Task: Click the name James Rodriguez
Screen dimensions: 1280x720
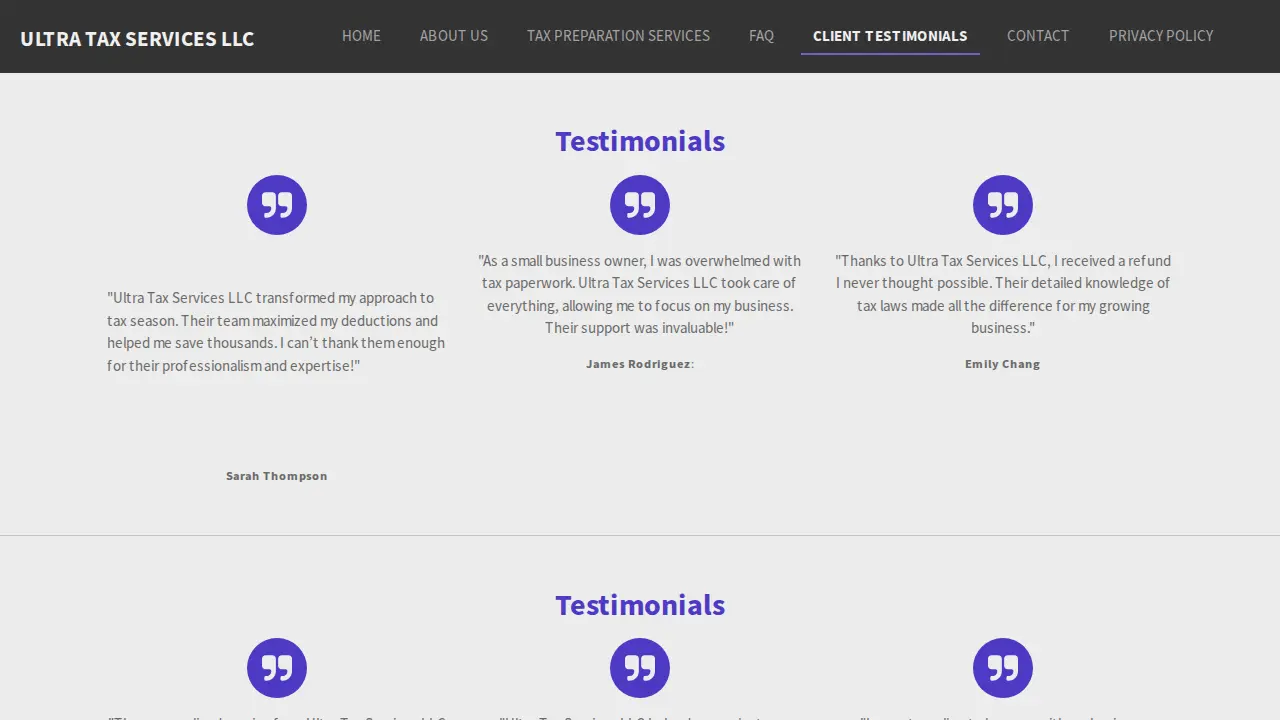Action: pos(640,364)
